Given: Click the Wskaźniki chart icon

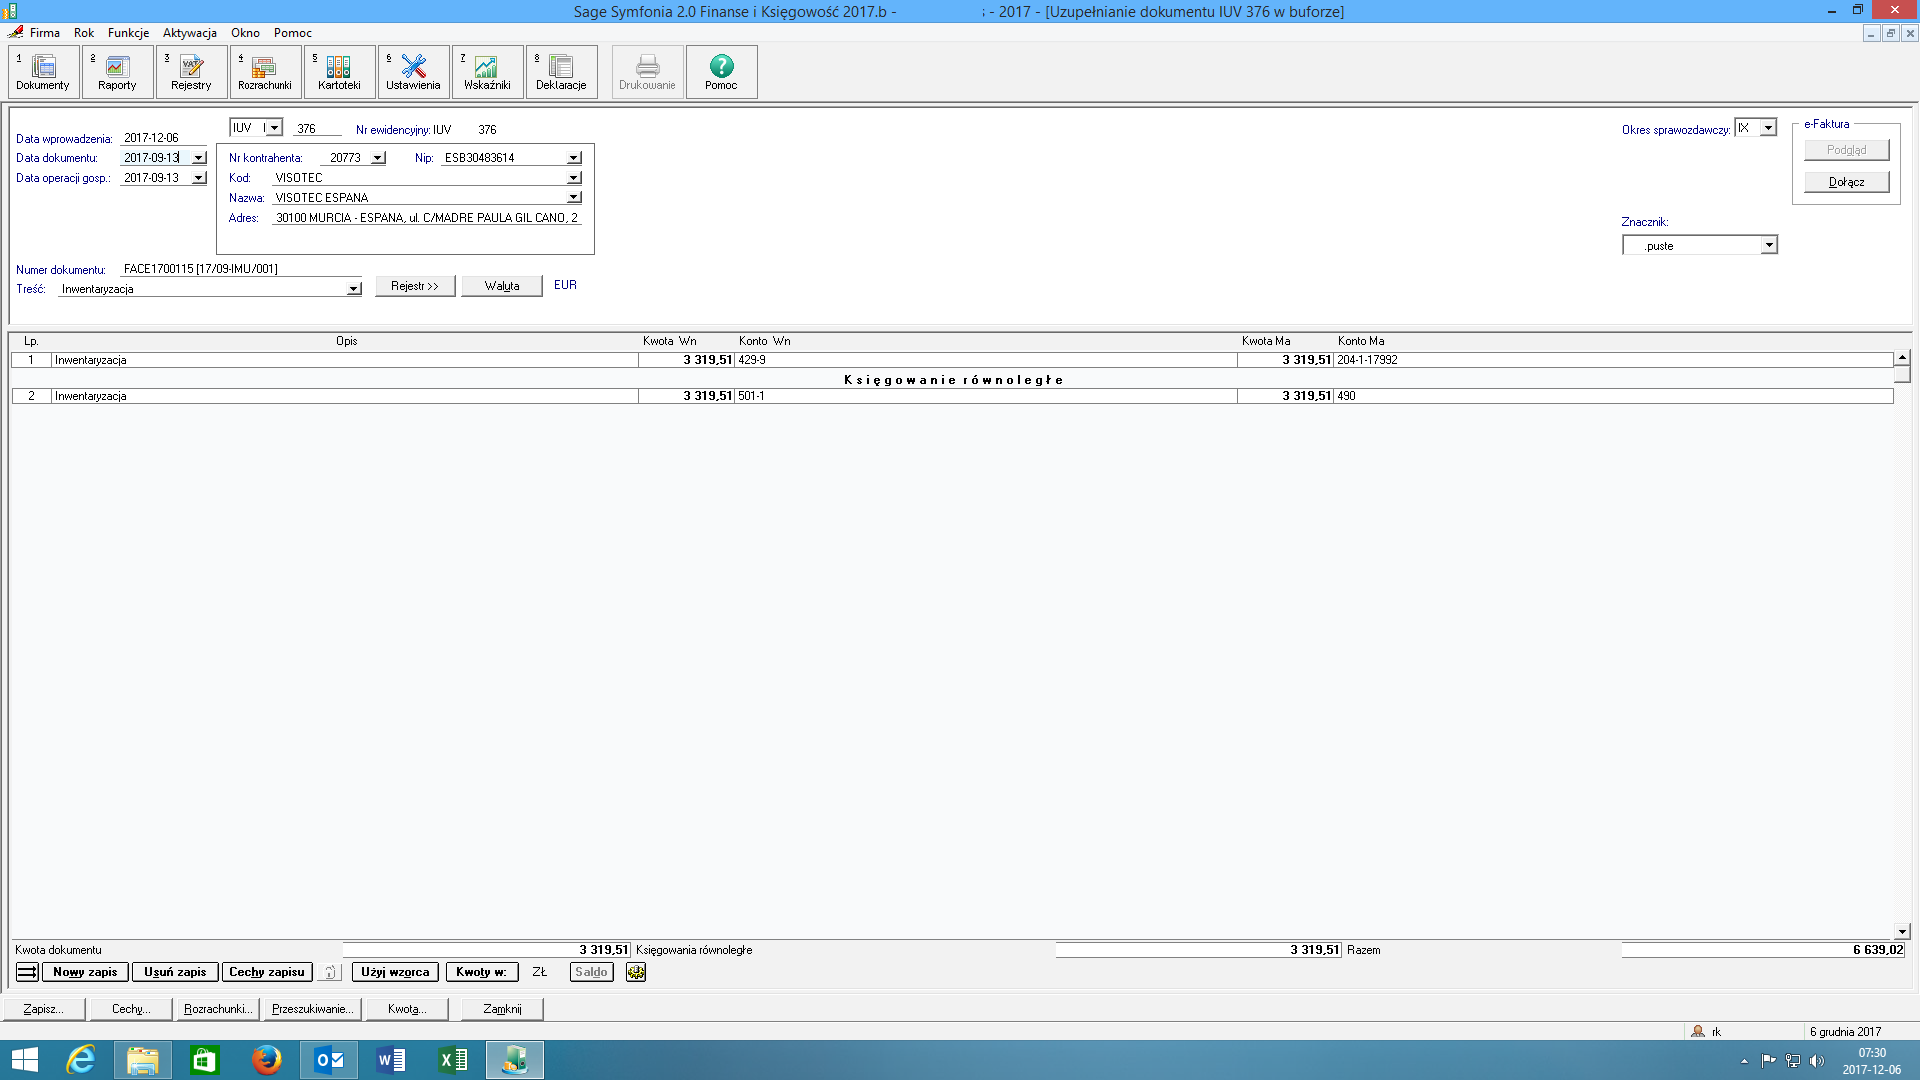Looking at the screenshot, I should point(487,72).
